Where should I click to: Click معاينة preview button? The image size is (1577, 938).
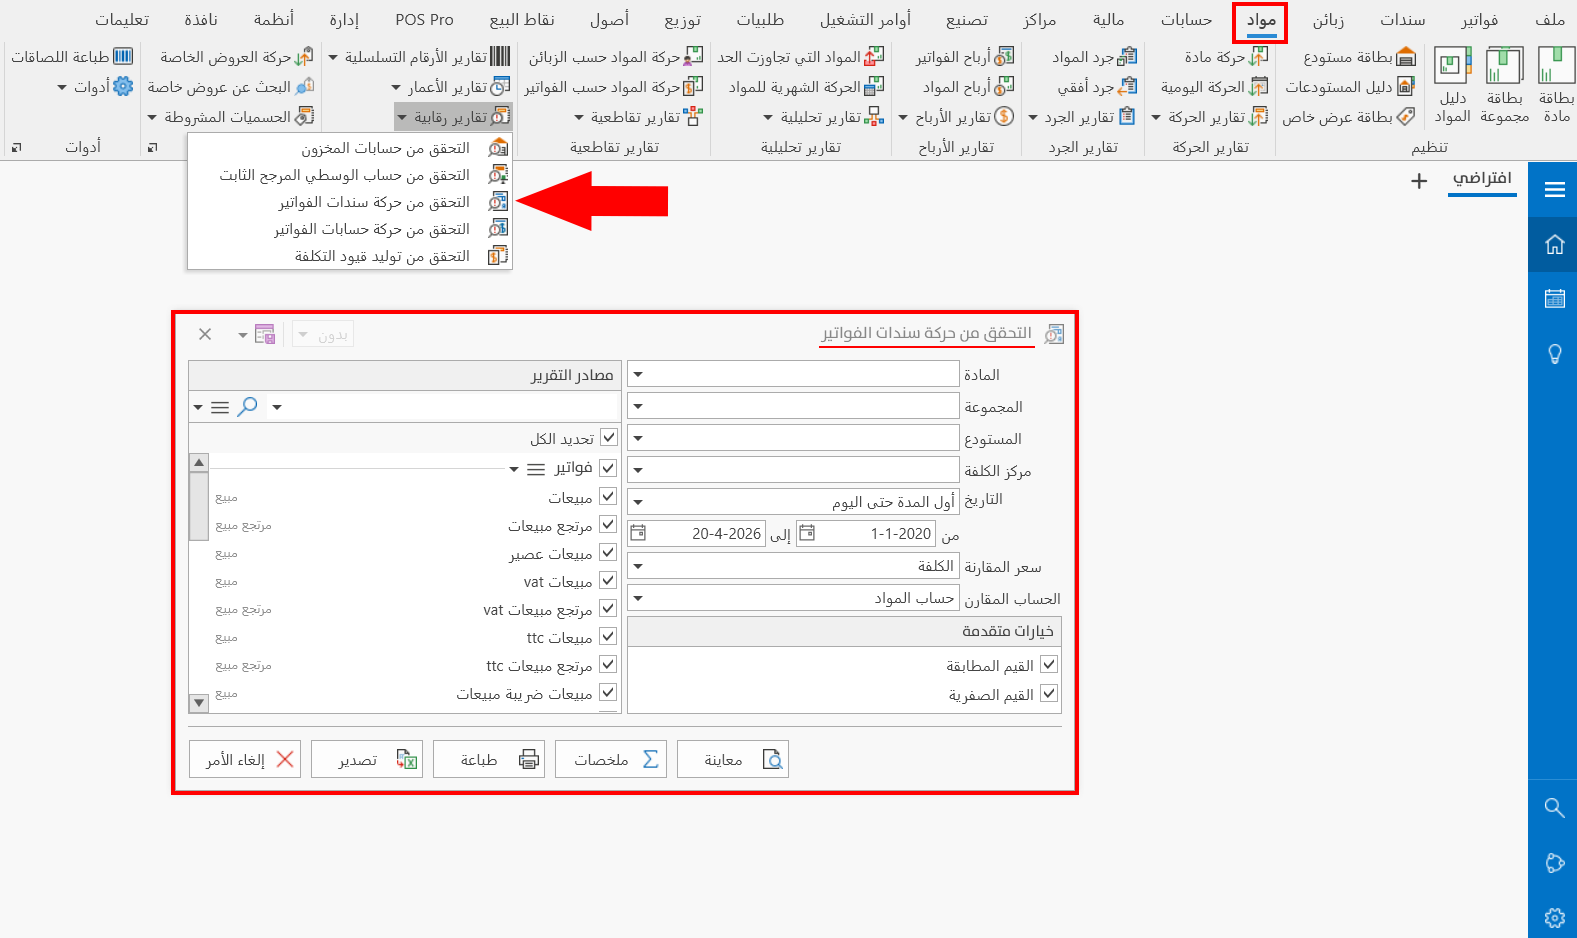[x=733, y=759]
